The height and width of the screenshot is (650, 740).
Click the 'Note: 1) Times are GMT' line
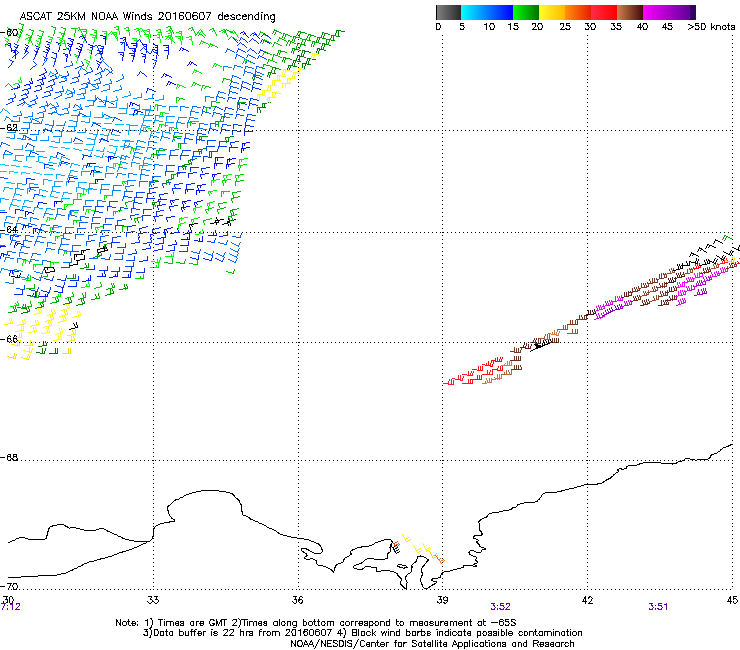(x=316, y=623)
